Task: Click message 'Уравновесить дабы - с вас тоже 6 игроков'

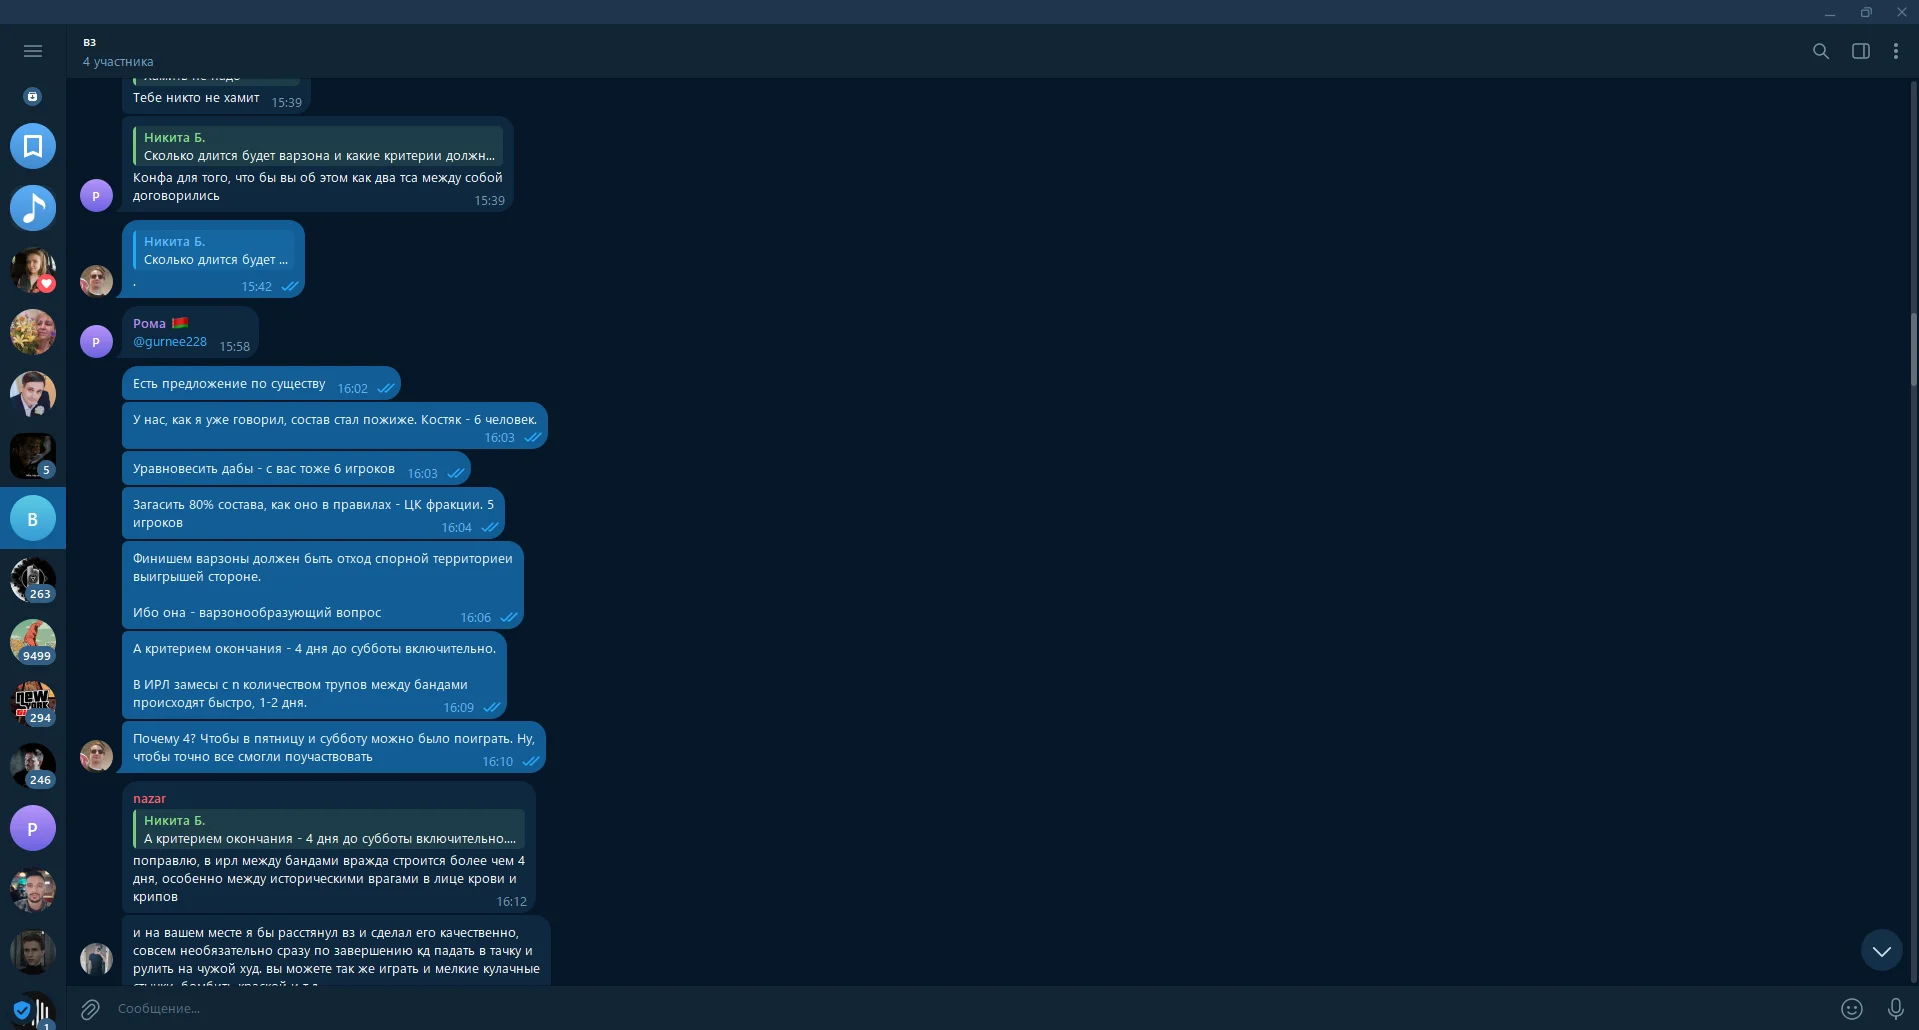Action: coord(296,470)
